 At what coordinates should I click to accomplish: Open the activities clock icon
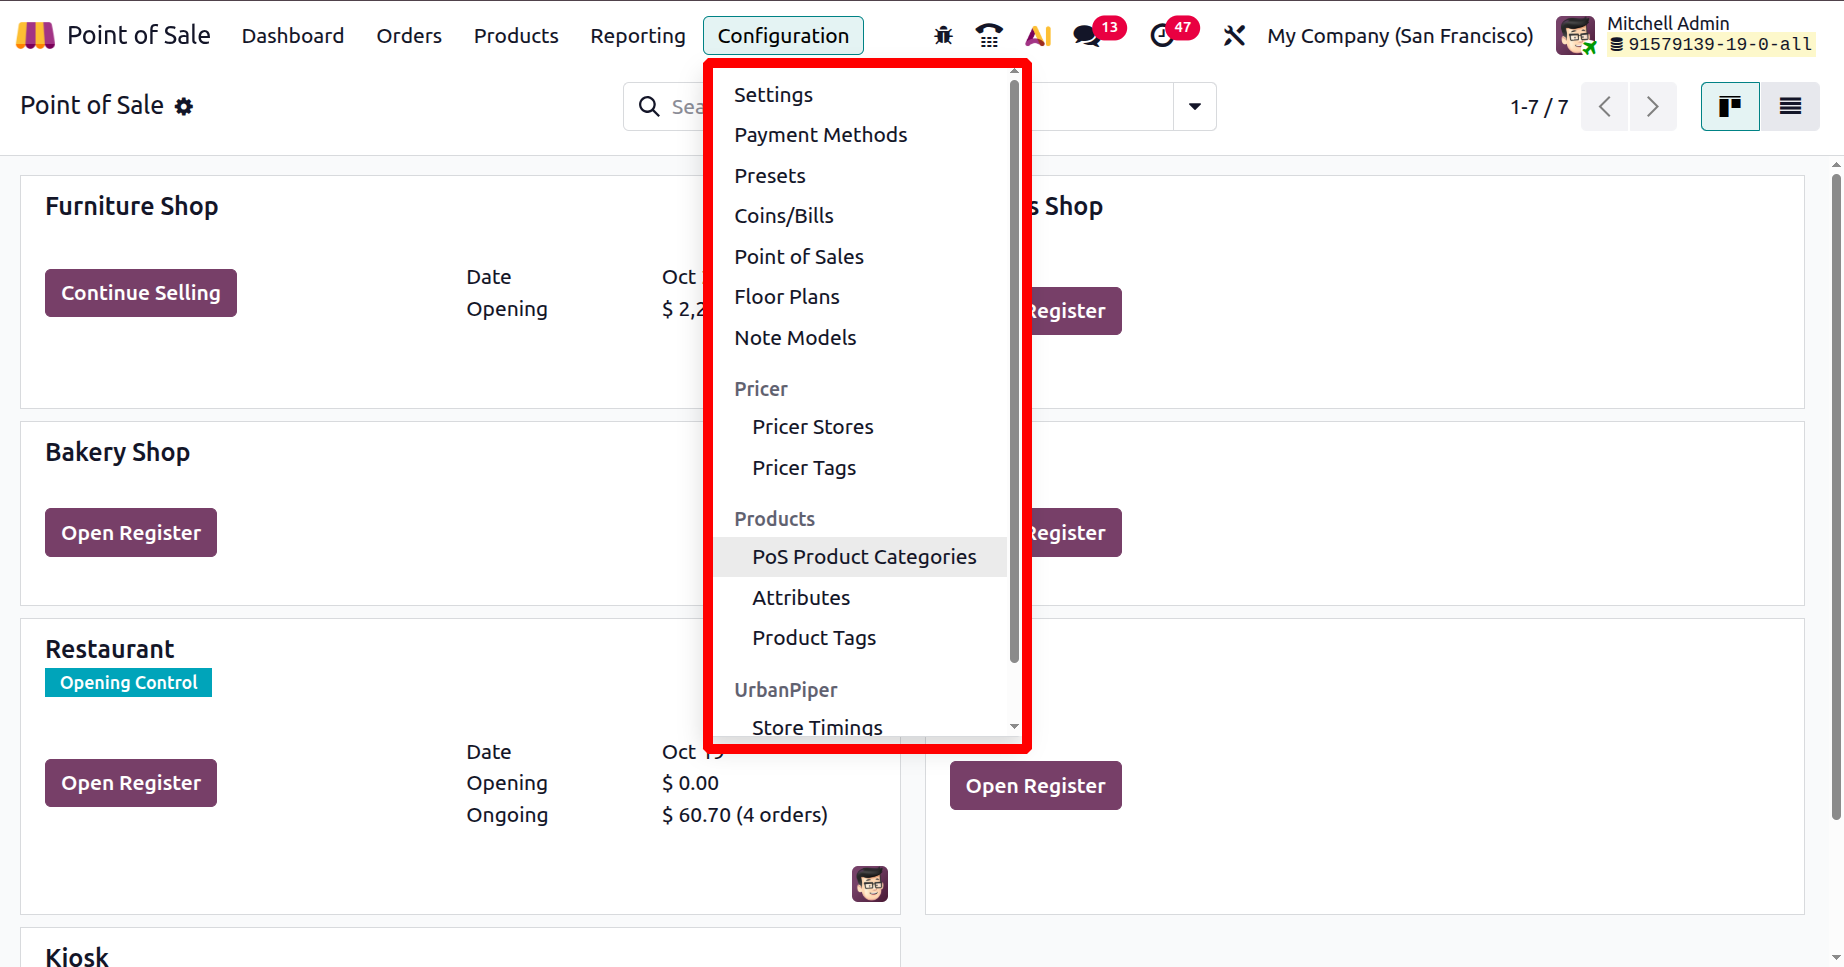[1162, 36]
